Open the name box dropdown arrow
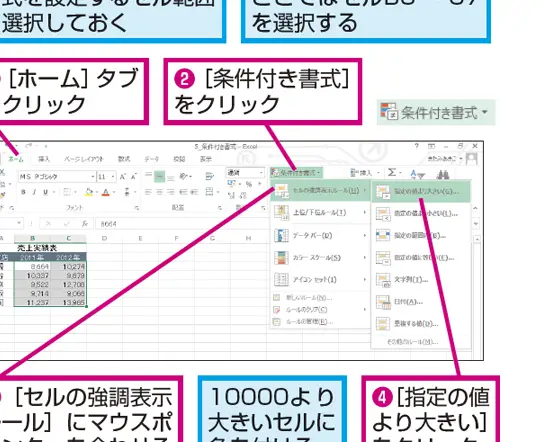The width and height of the screenshot is (540, 442). click(x=19, y=223)
